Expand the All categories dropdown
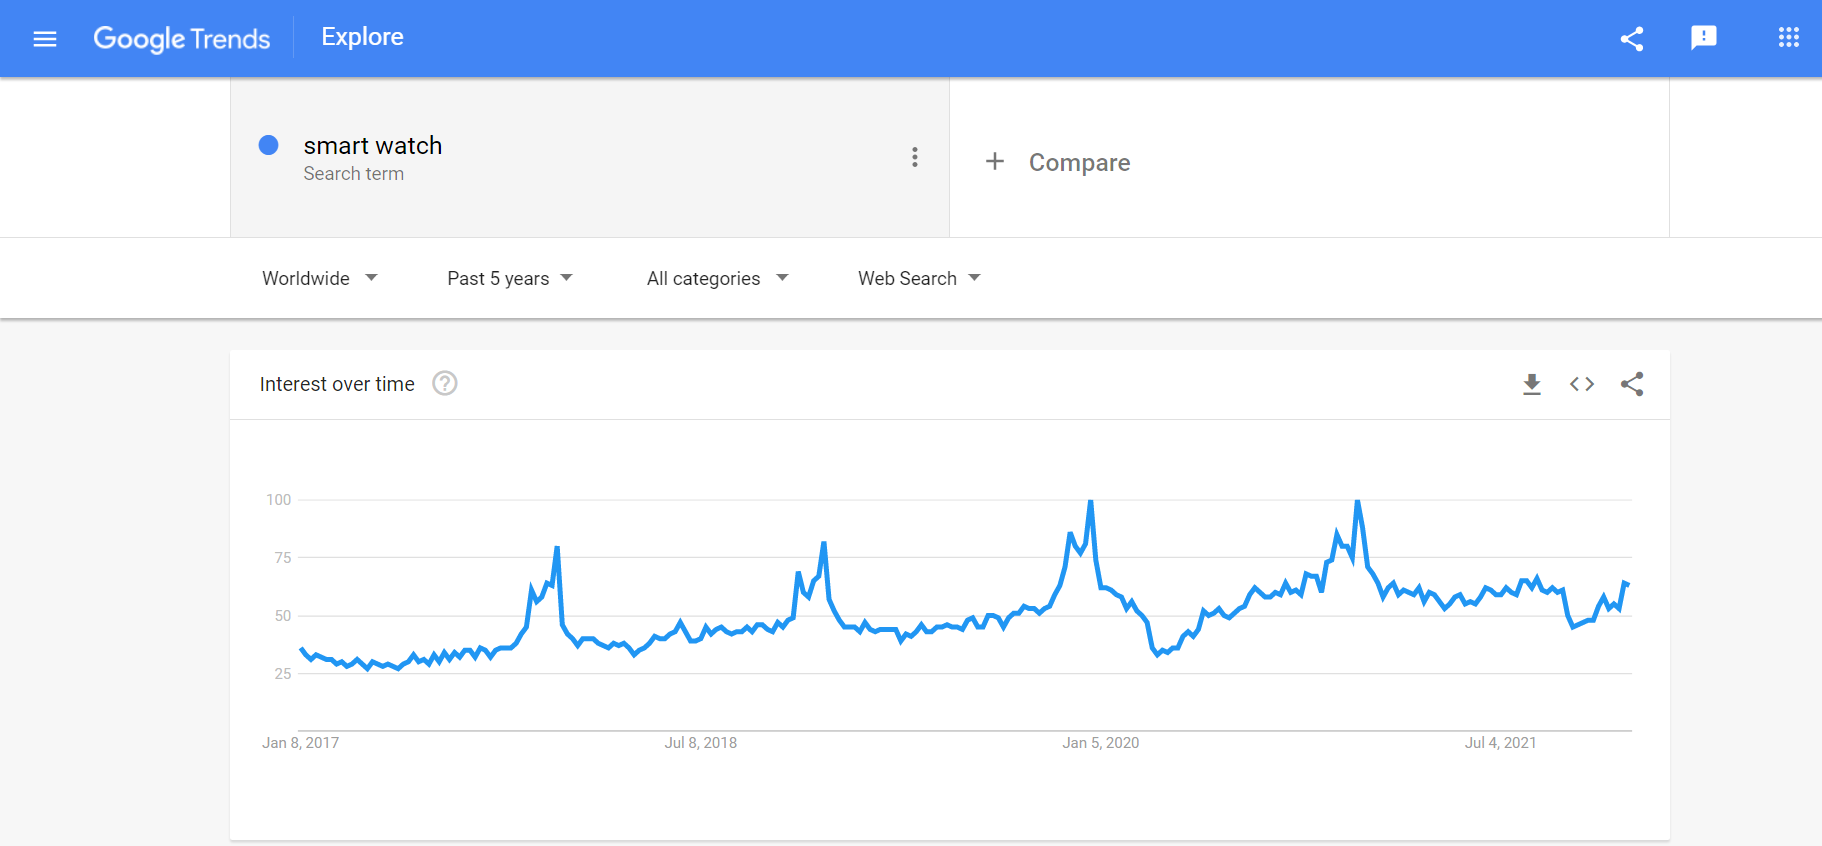Image resolution: width=1822 pixels, height=846 pixels. [718, 278]
